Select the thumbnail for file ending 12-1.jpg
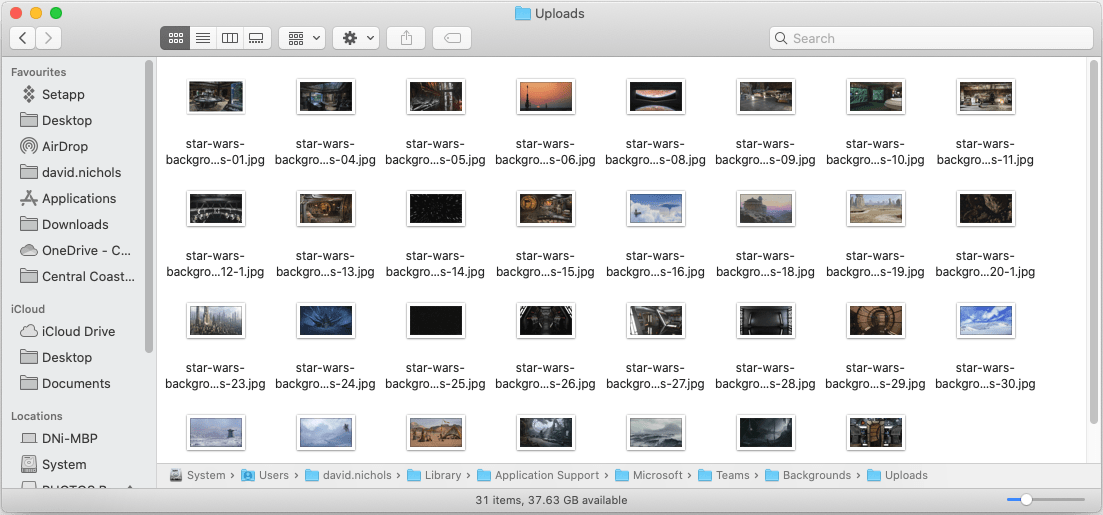The height and width of the screenshot is (515, 1103). coord(216,209)
